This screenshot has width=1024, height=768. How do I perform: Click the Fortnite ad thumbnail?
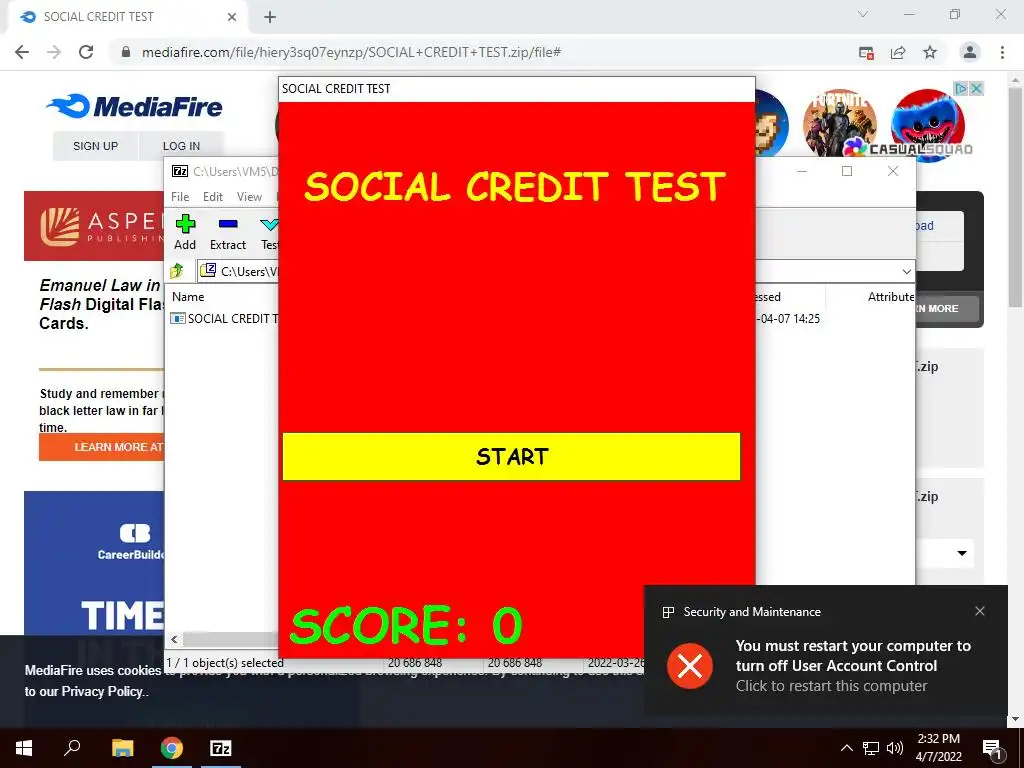point(839,123)
